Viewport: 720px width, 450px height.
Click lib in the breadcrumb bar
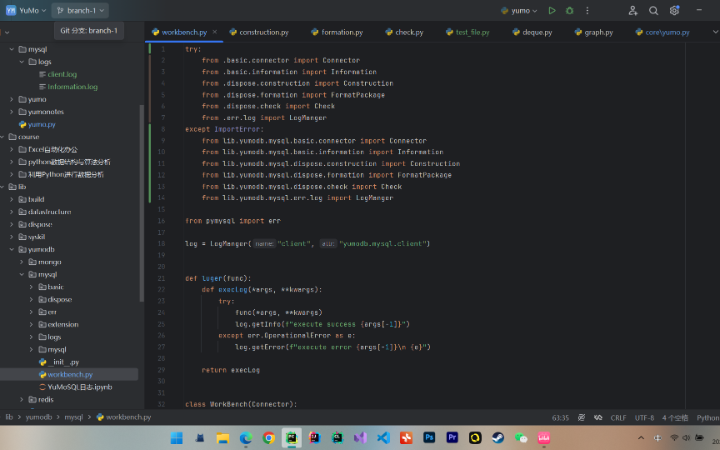[x=9, y=417]
